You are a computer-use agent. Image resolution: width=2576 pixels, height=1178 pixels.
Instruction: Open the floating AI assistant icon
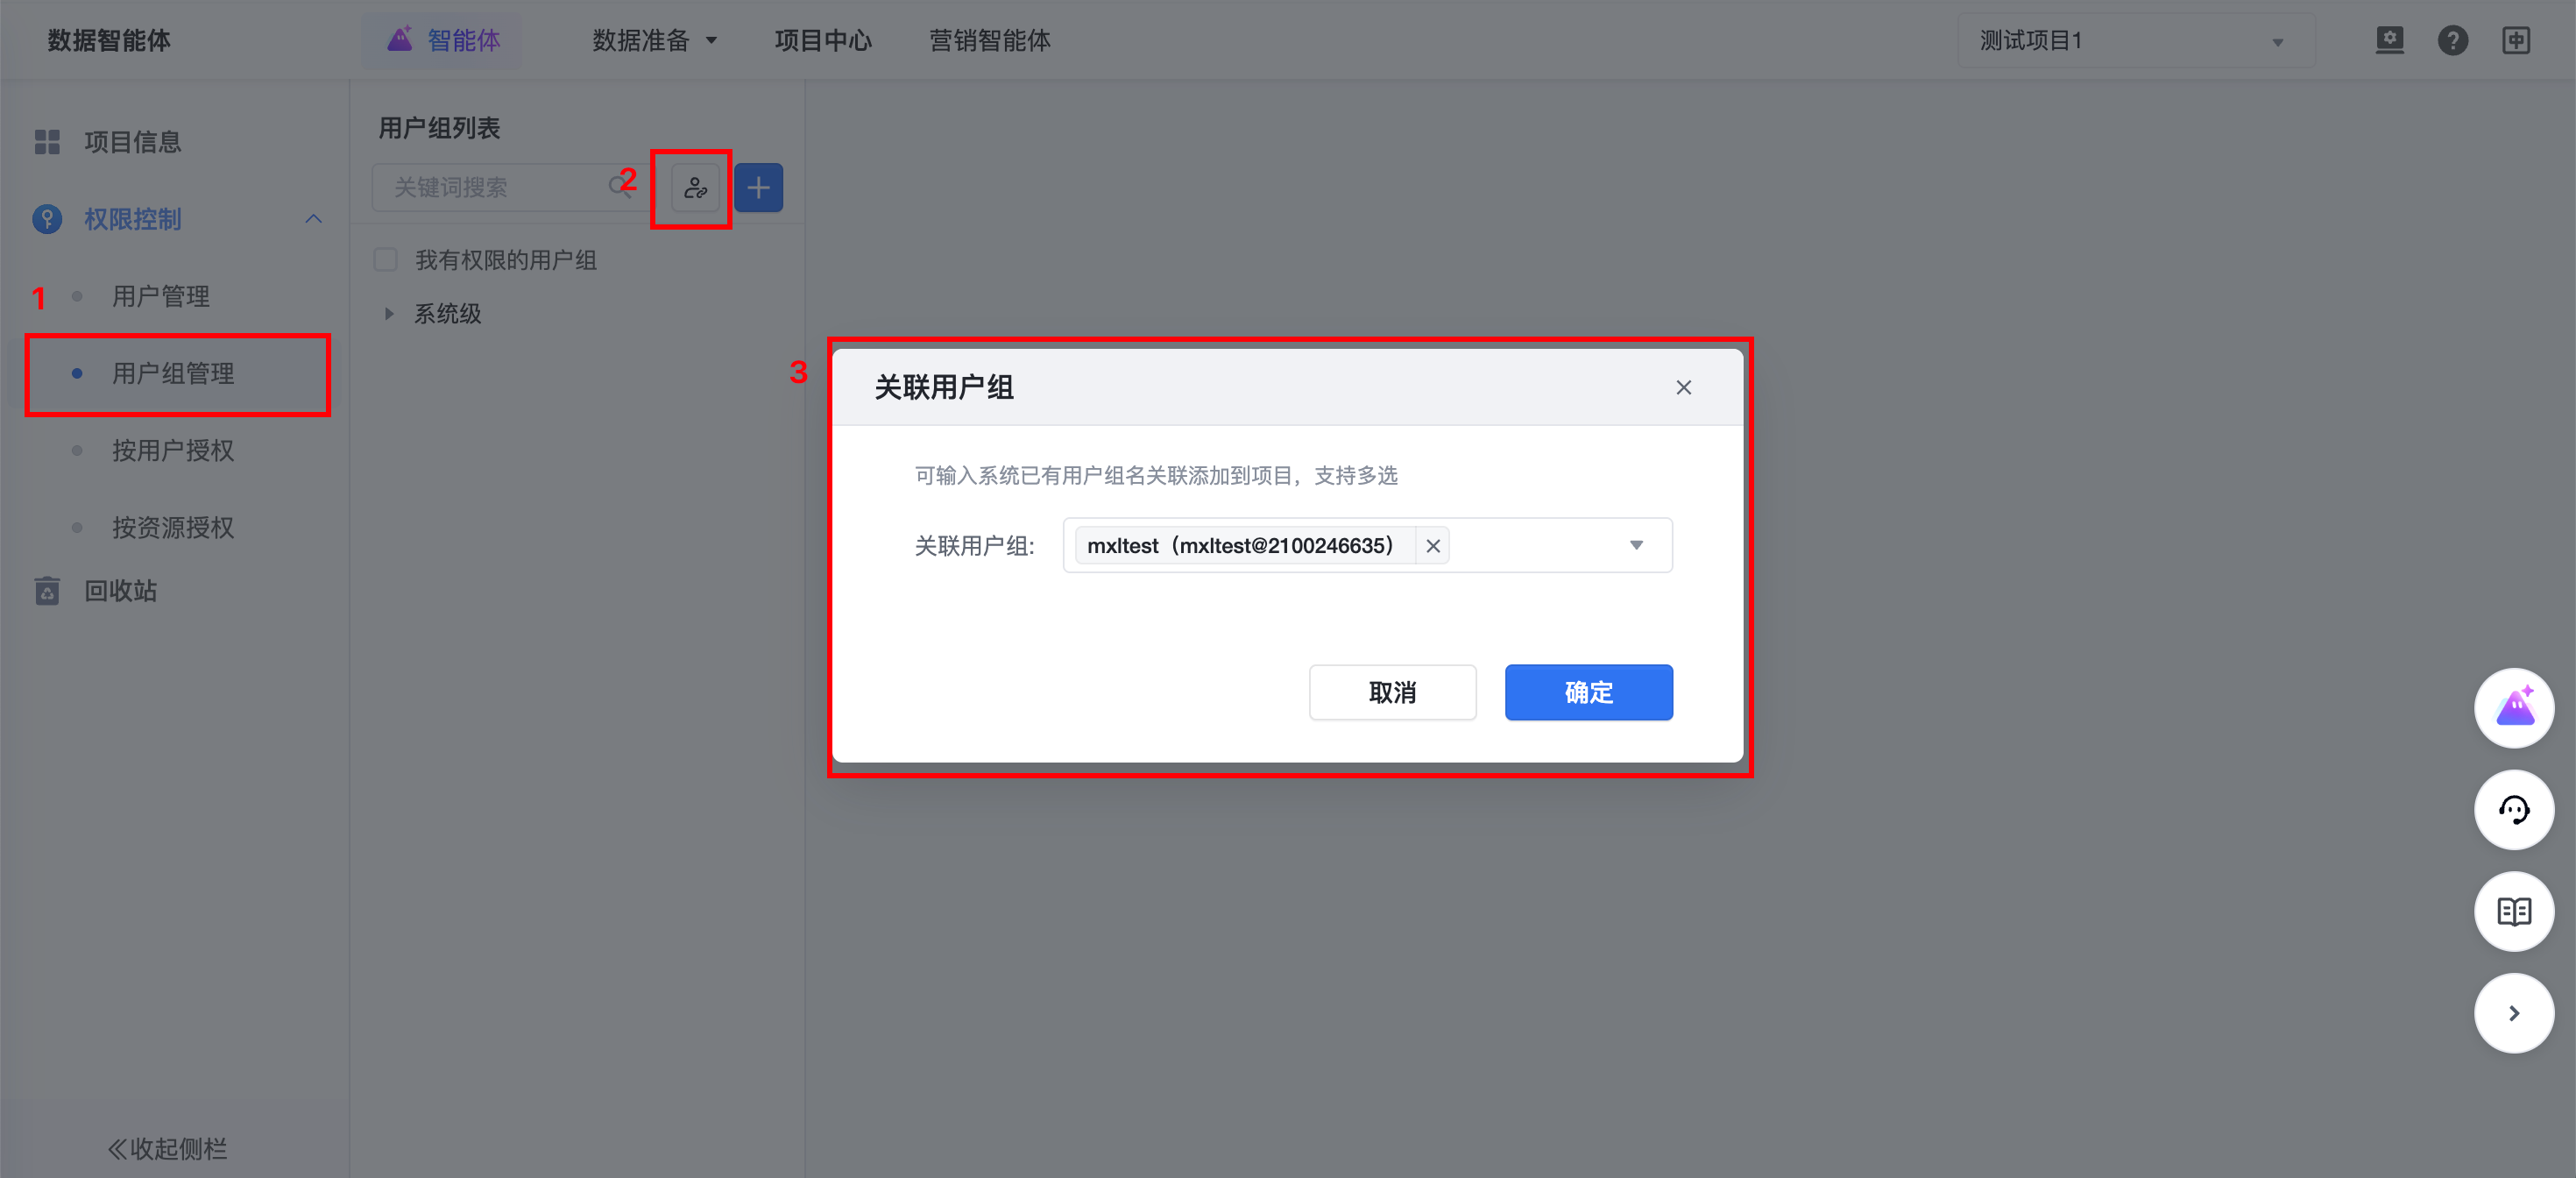pos(2513,708)
